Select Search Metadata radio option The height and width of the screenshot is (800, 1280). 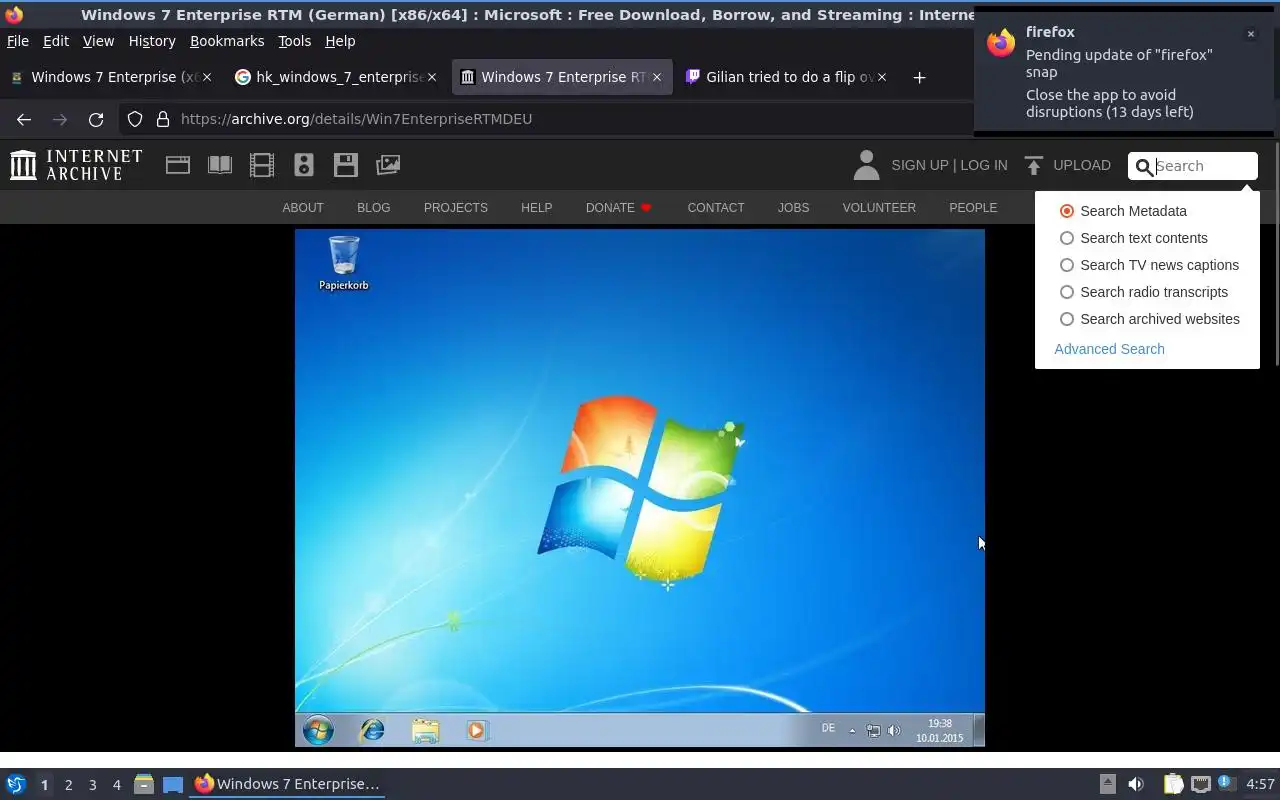click(1067, 211)
